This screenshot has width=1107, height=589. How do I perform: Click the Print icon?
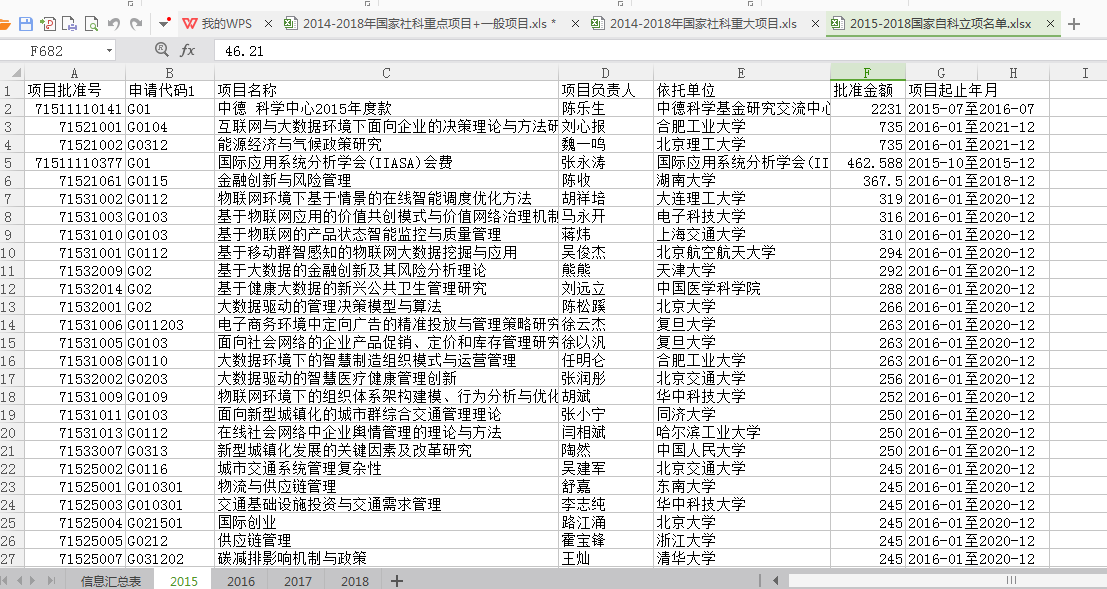click(x=69, y=24)
